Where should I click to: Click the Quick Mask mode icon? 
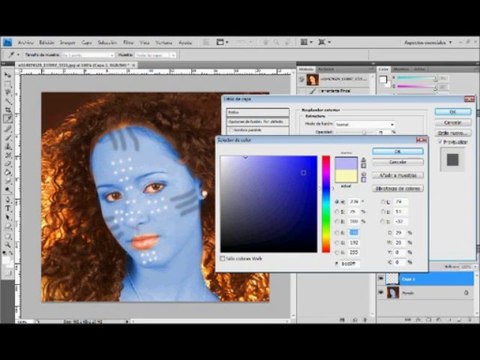pos(8,273)
